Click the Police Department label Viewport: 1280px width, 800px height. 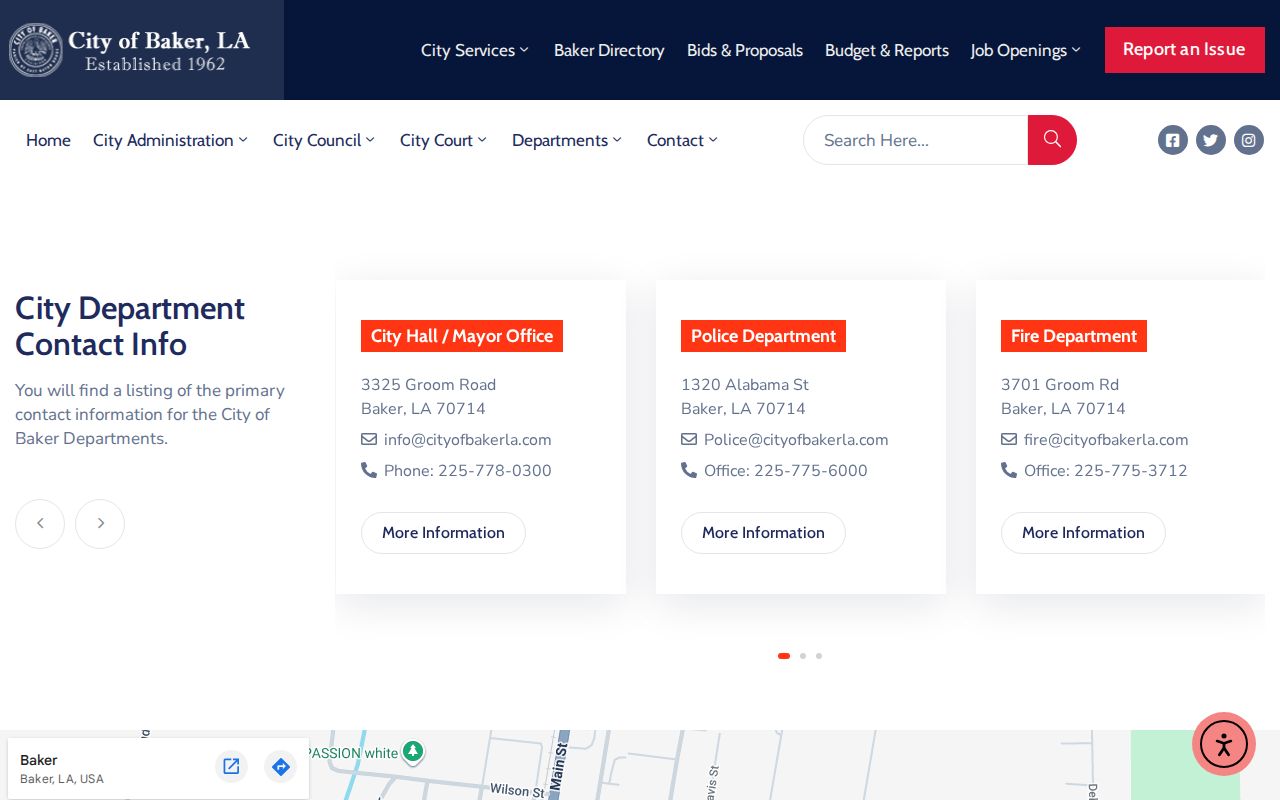[763, 336]
